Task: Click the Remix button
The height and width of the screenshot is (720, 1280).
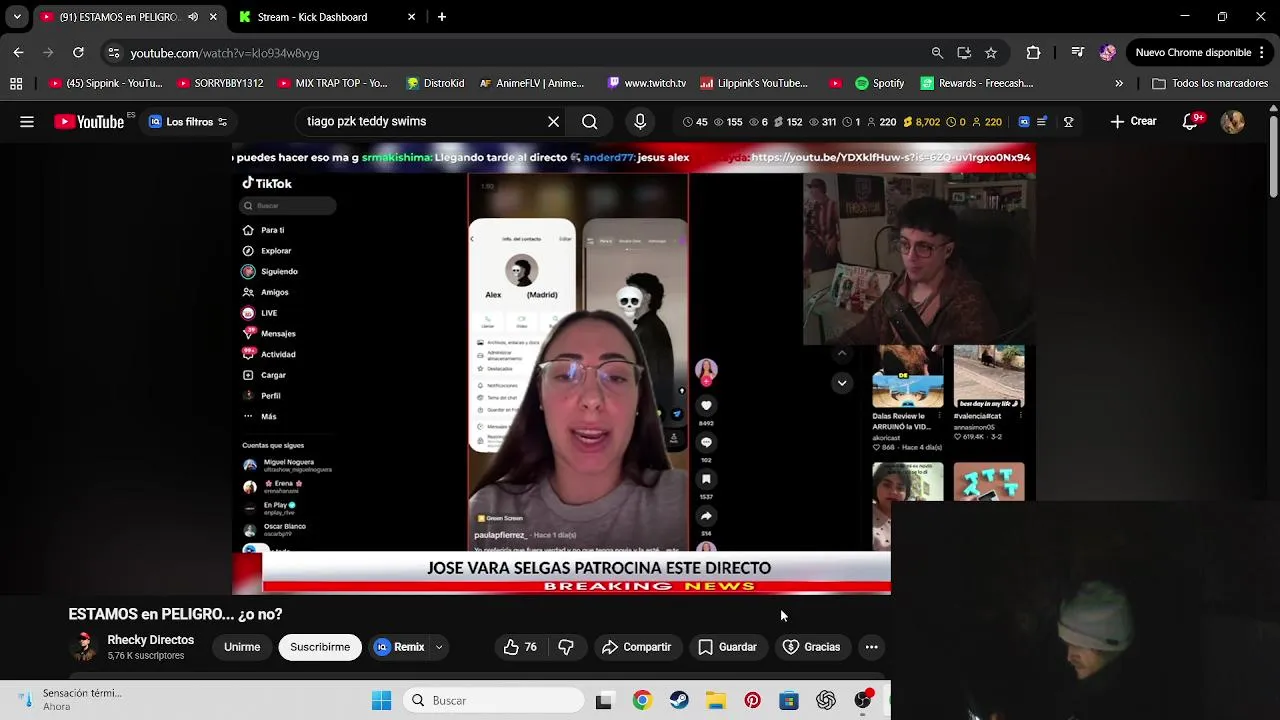Action: click(x=400, y=647)
